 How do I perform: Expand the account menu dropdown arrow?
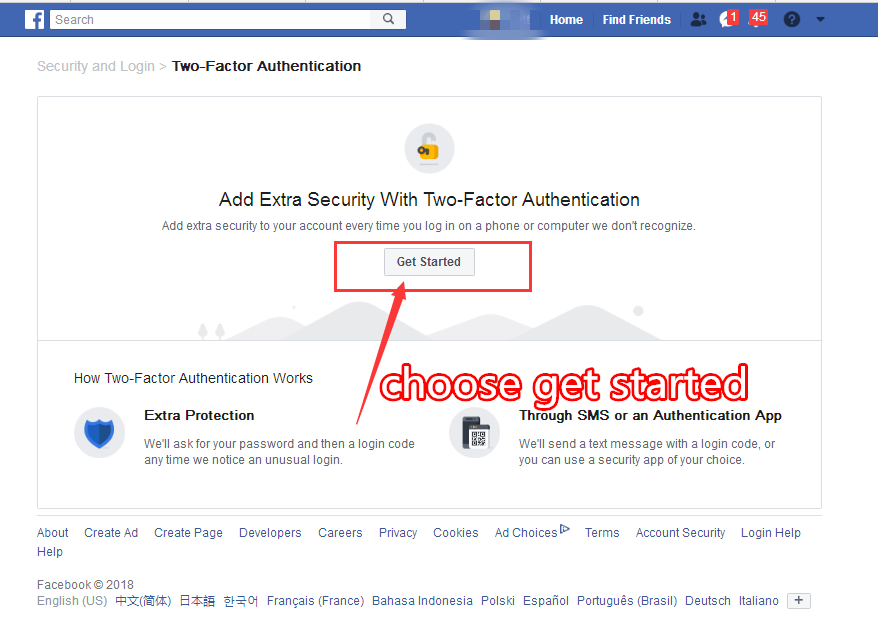[x=820, y=20]
